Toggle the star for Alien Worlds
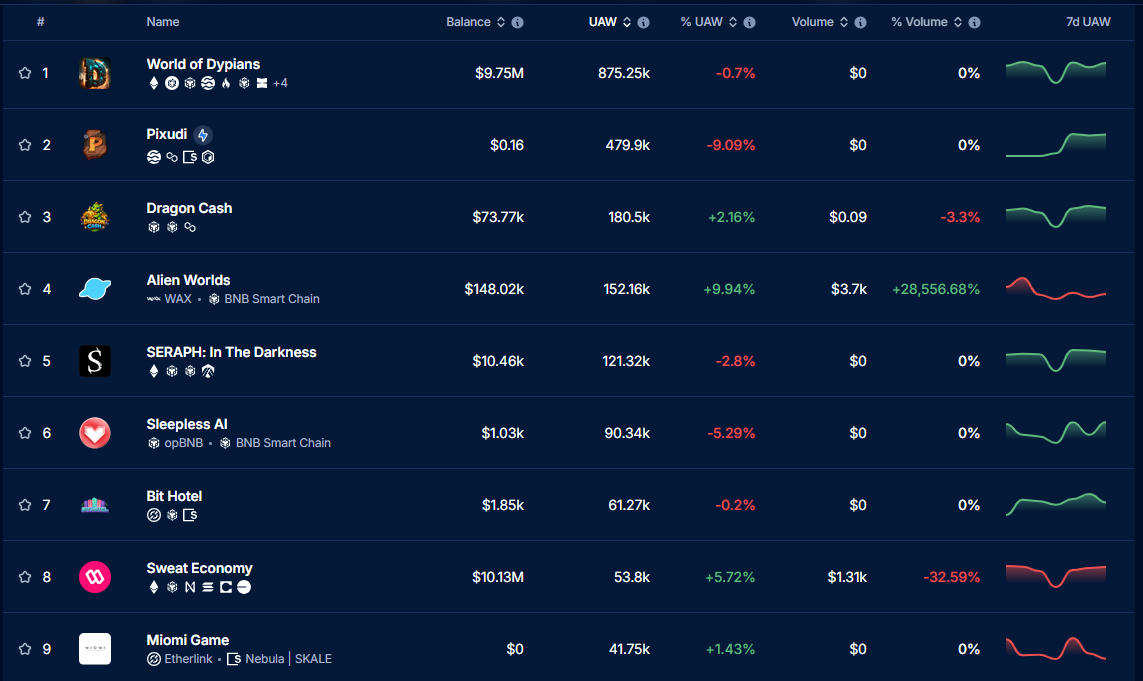Viewport: 1143px width, 681px height. click(x=25, y=289)
